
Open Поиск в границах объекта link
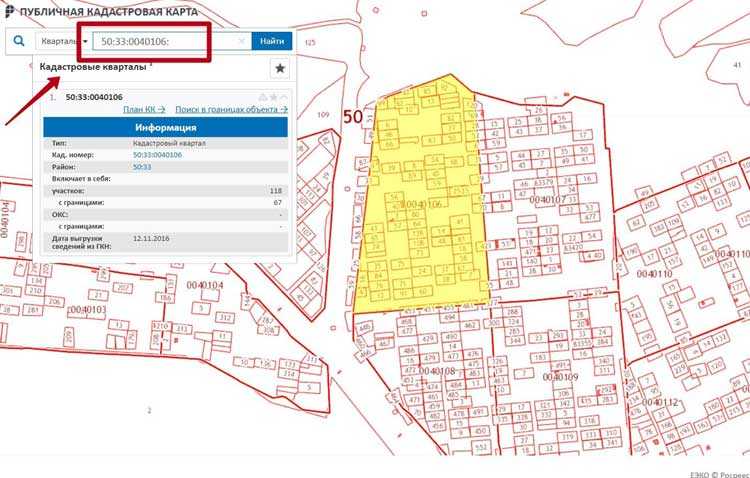[230, 109]
